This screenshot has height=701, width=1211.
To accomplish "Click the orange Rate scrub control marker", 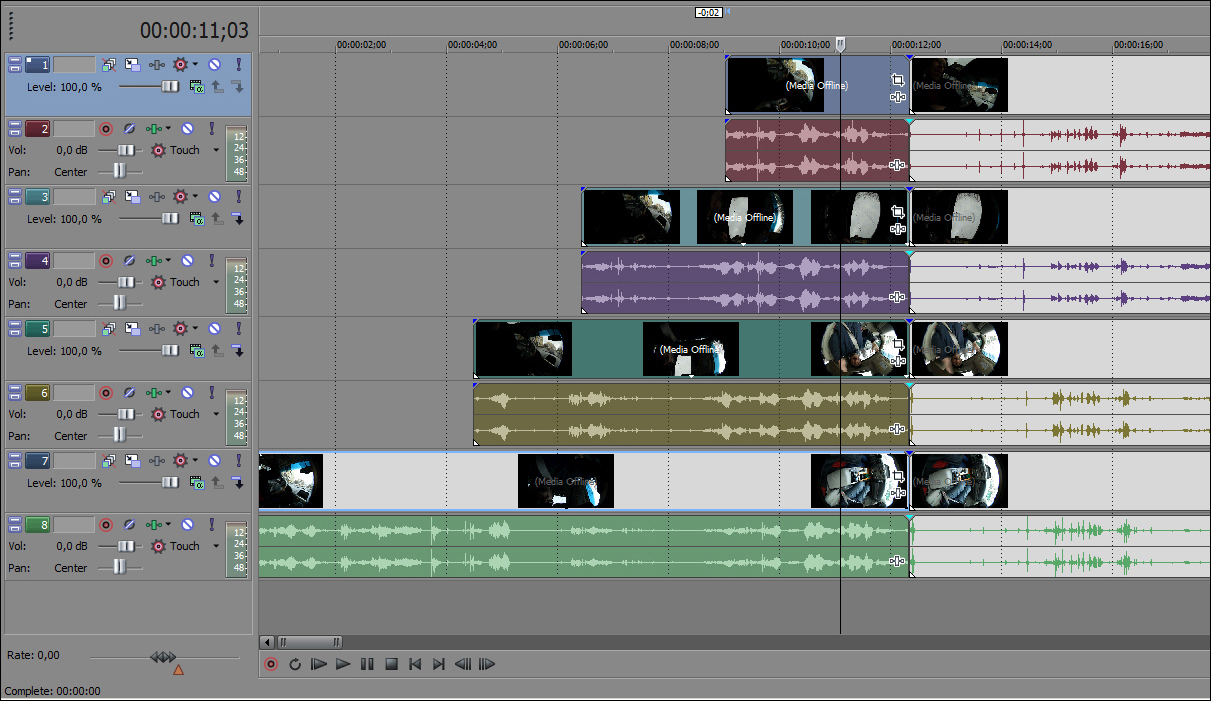I will click(x=178, y=670).
